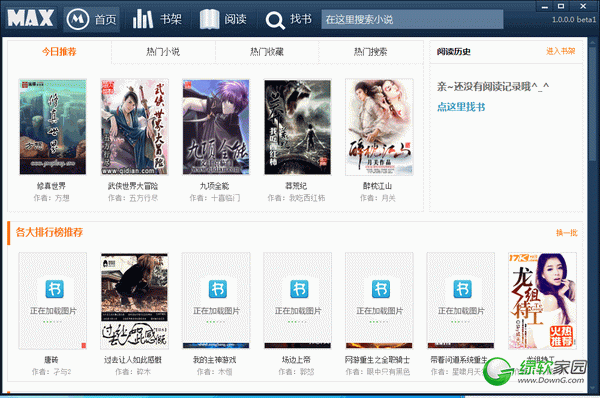600x398 pixels.
Task: Open the 龙组特工 book cover
Action: click(x=542, y=301)
